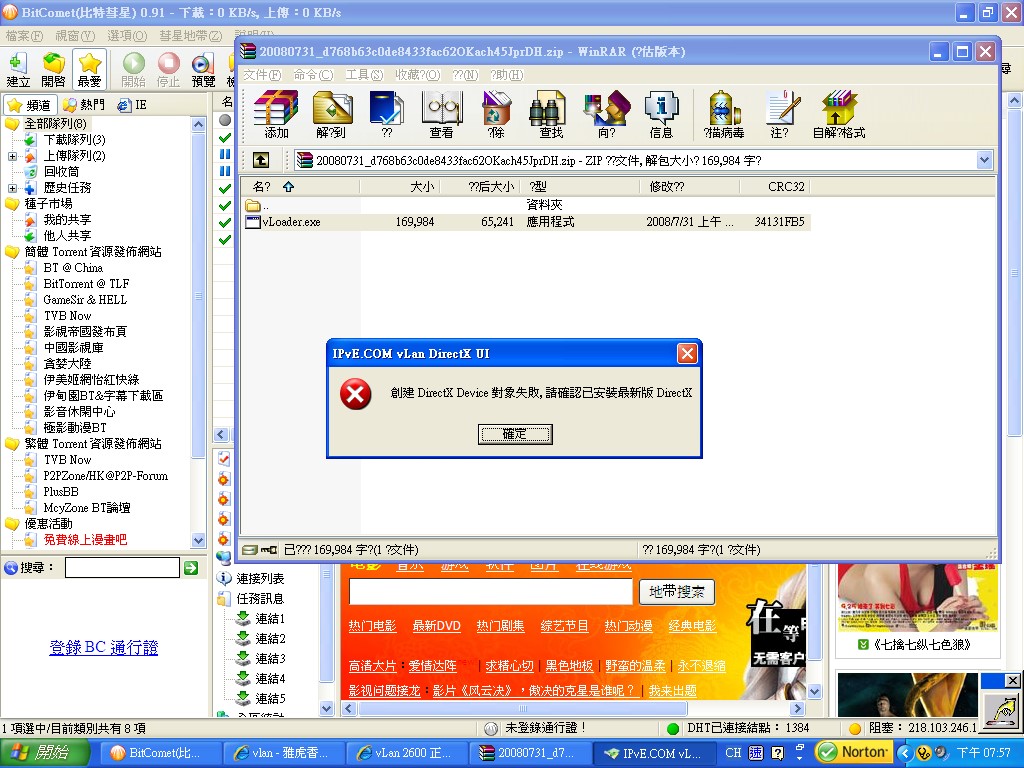
Task: Click the 開始 Start button on taskbar
Action: (43, 752)
